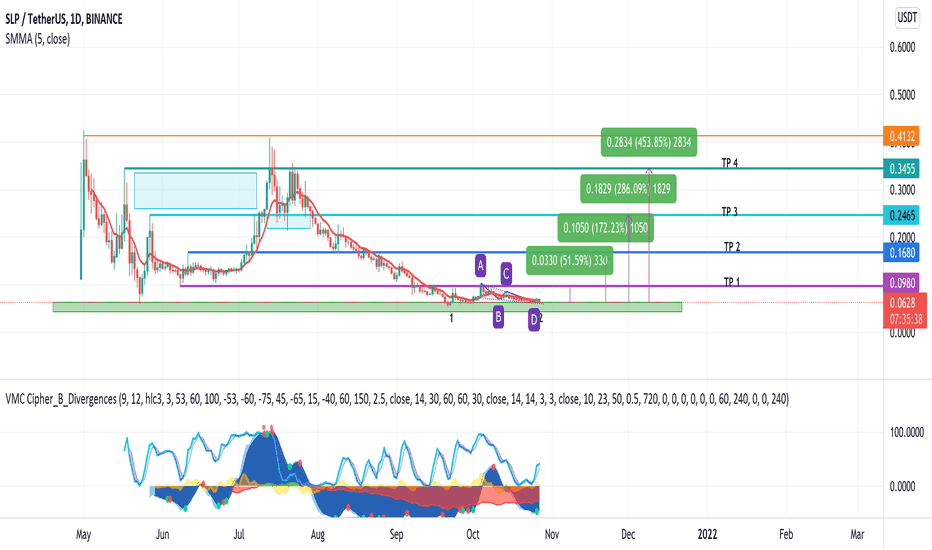The image size is (932, 550).
Task: Select the TP 4 text label
Action: (x=729, y=163)
